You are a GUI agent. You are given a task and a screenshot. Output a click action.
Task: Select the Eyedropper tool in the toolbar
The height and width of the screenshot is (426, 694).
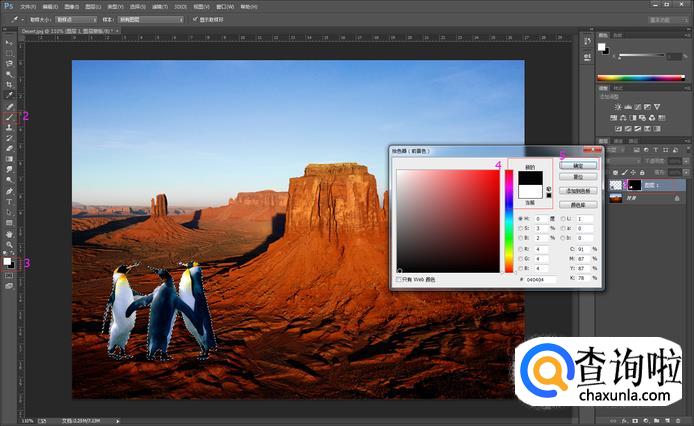coord(10,96)
